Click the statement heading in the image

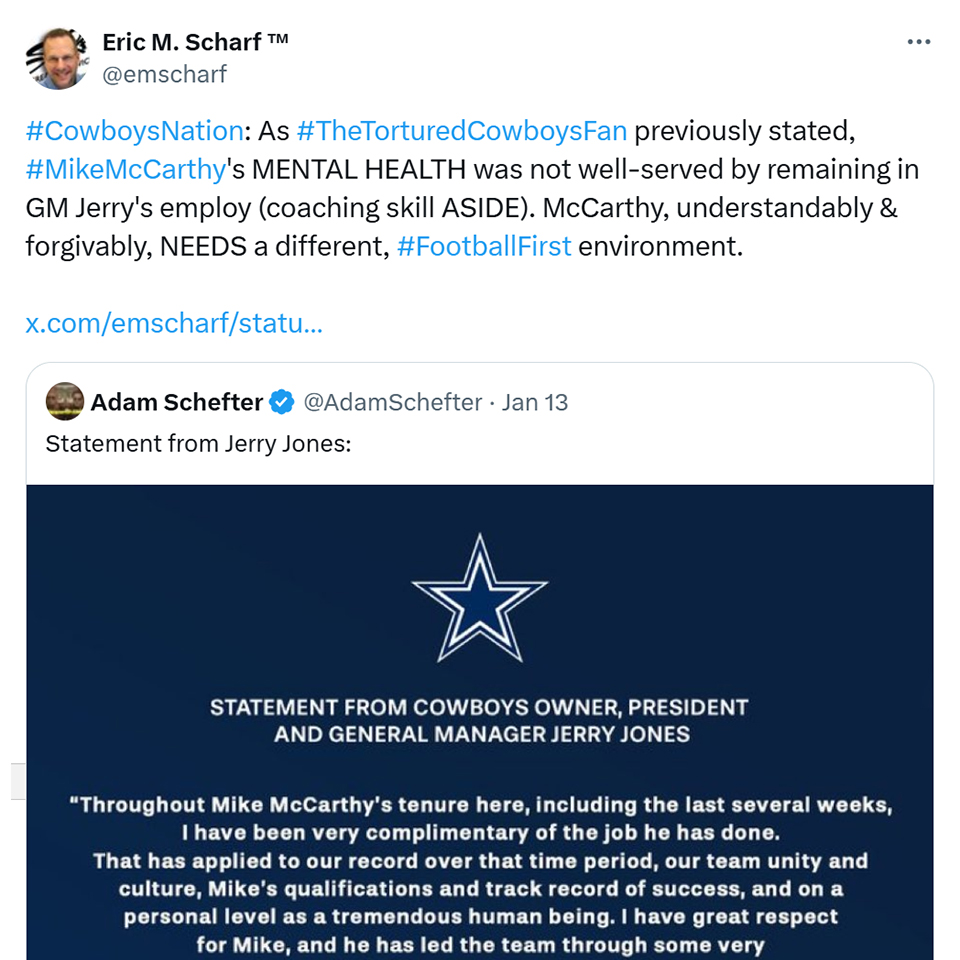pos(480,721)
